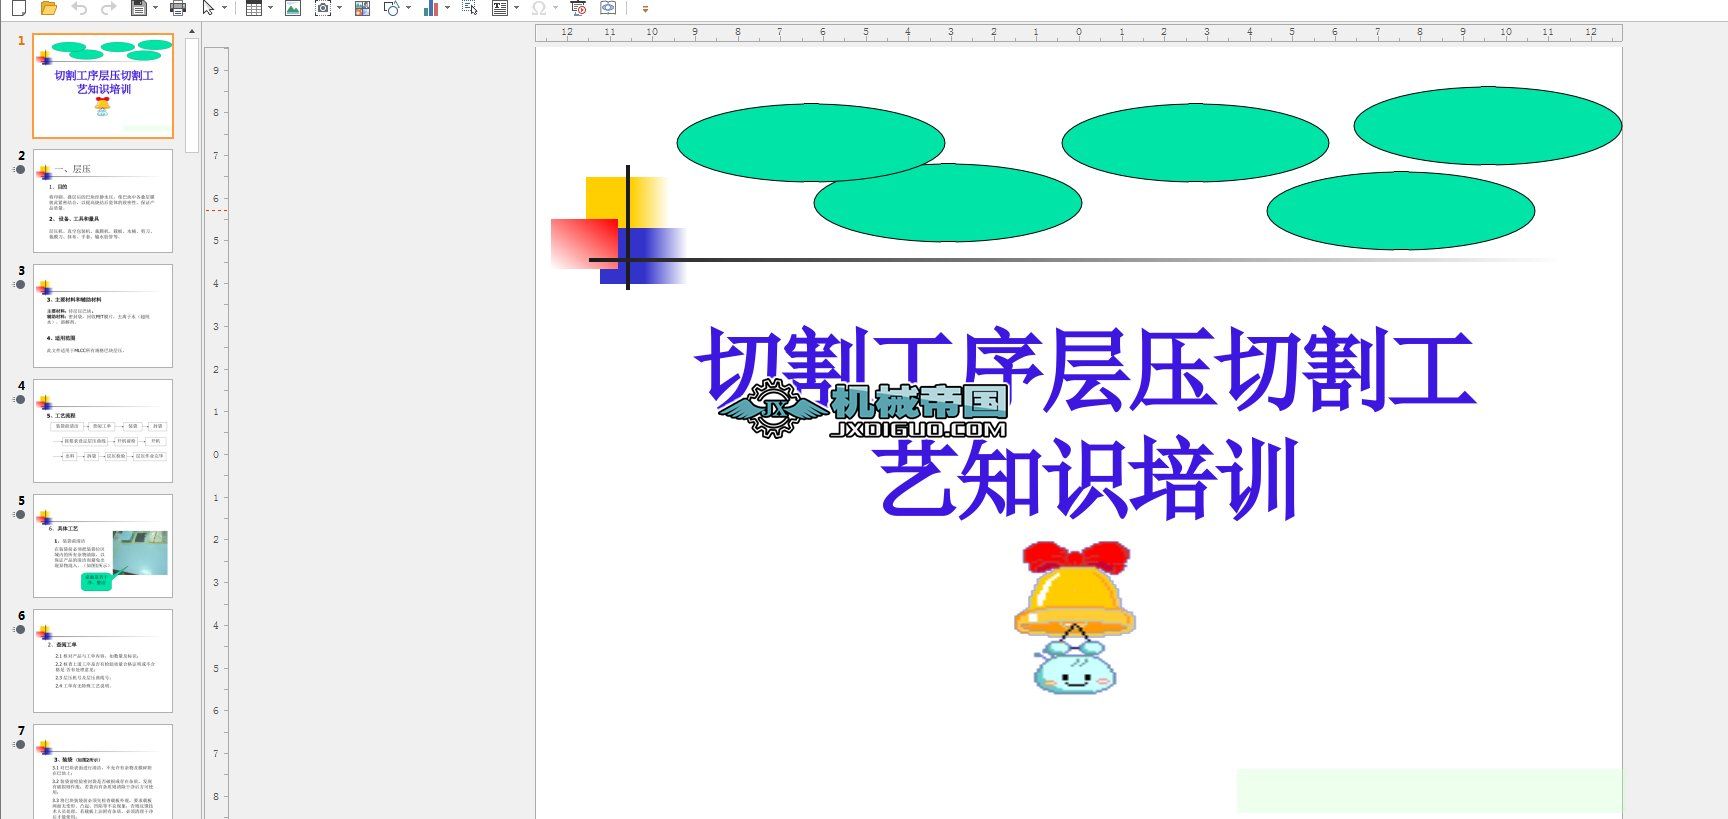Click the eye view icon in toolbar

click(x=608, y=8)
